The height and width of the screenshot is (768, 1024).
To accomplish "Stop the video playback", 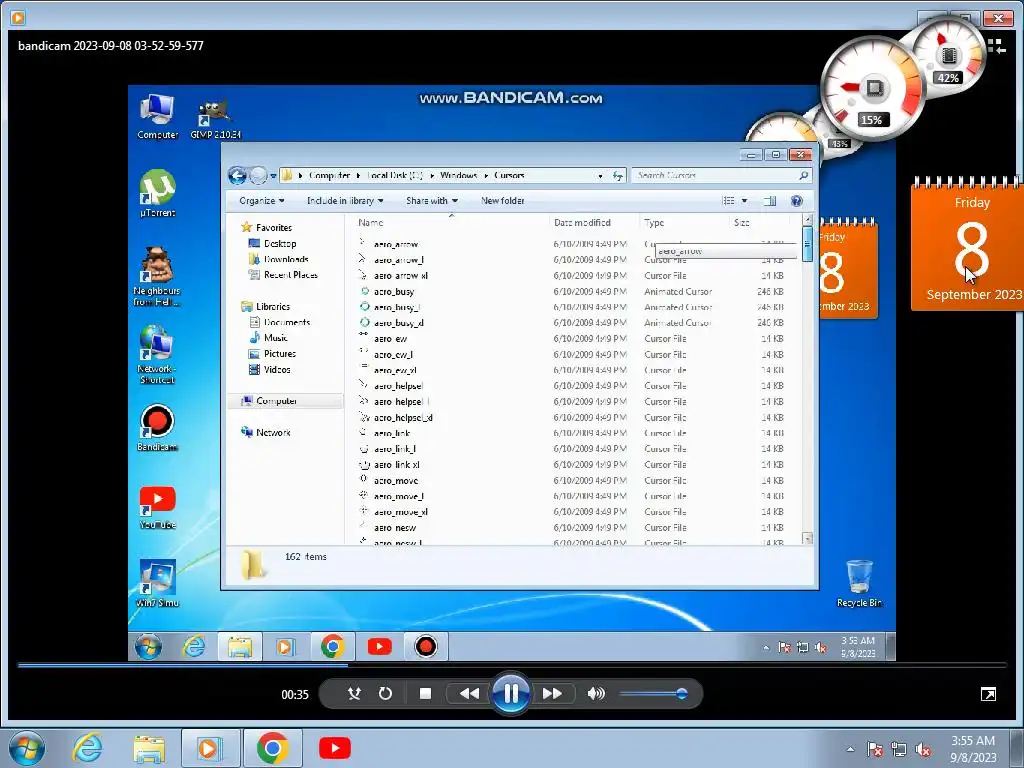I will (425, 694).
